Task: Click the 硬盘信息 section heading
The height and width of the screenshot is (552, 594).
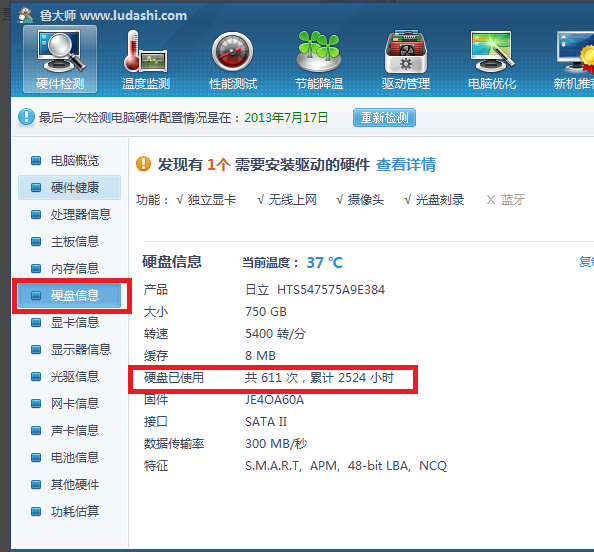Action: [172, 262]
